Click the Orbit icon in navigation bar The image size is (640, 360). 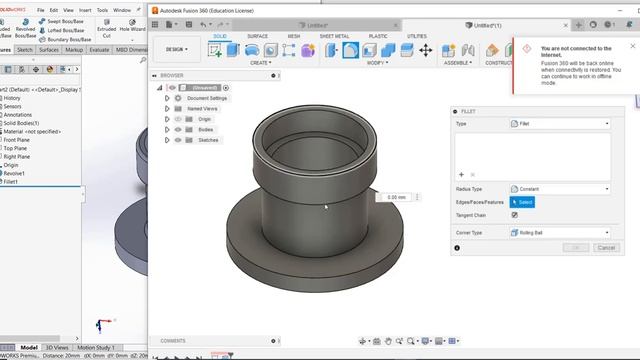tap(362, 341)
